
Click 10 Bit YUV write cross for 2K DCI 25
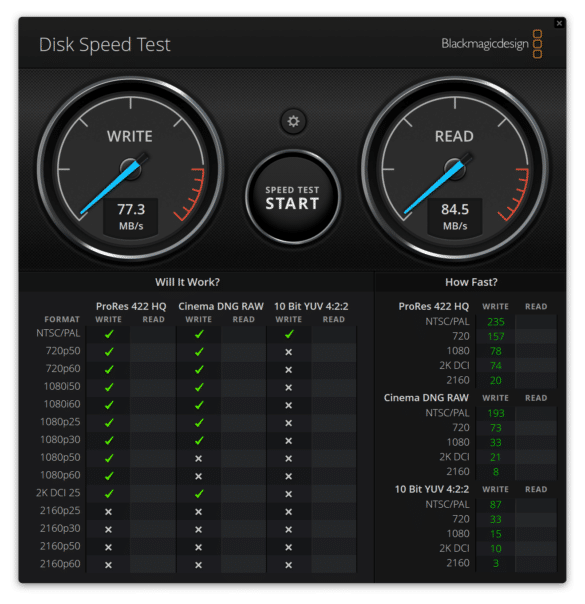(288, 494)
